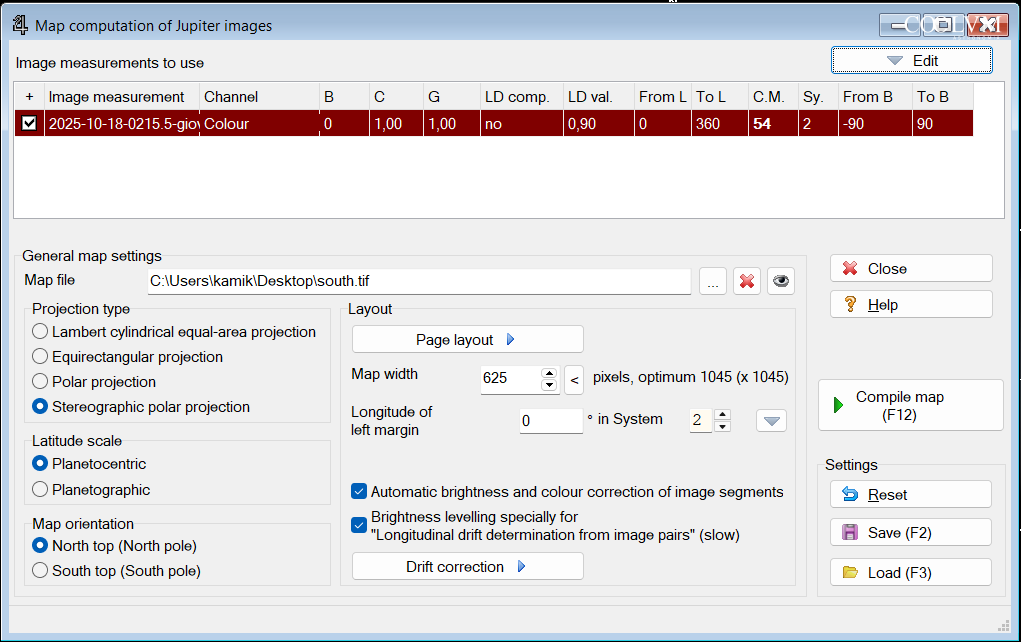Click the Reset settings button
1021x642 pixels.
click(x=910, y=495)
